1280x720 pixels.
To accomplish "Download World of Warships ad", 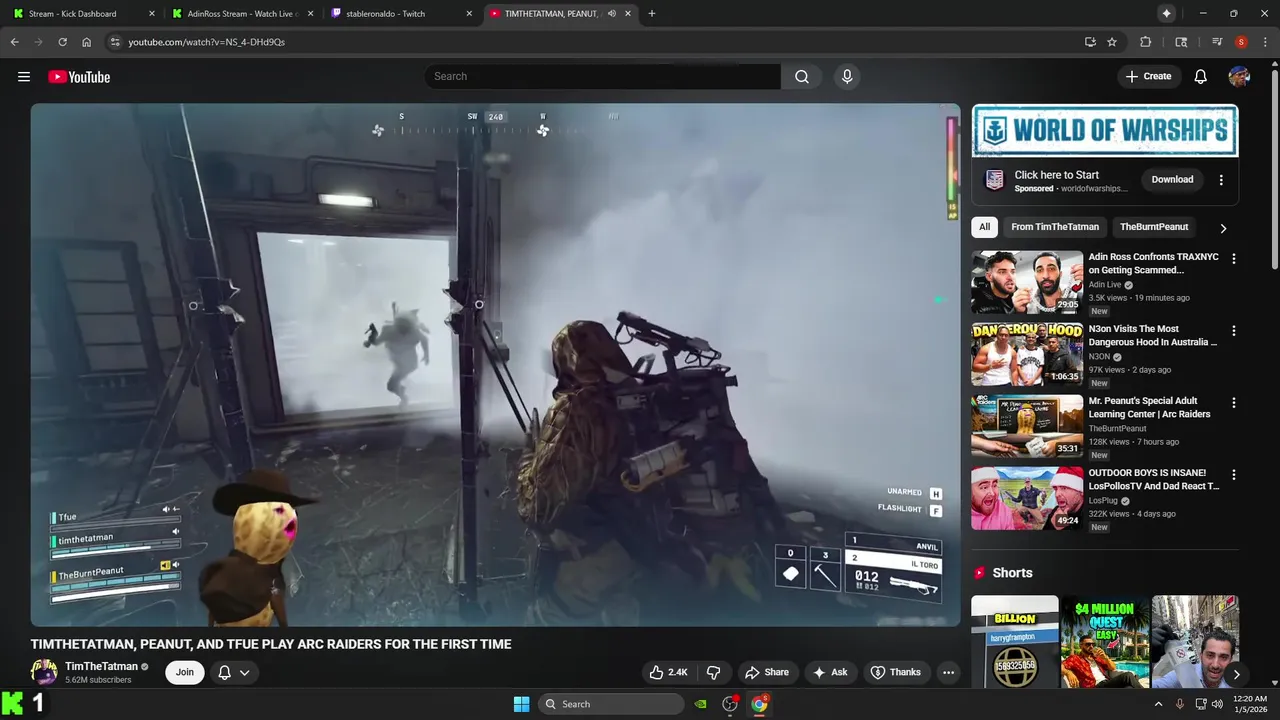I will (x=1172, y=180).
